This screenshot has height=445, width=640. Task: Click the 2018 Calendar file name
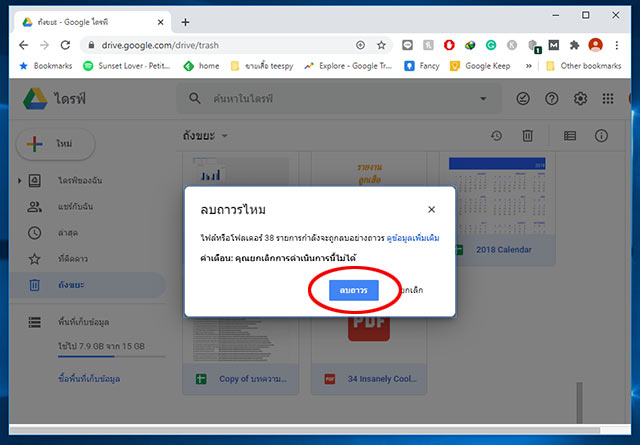[504, 250]
